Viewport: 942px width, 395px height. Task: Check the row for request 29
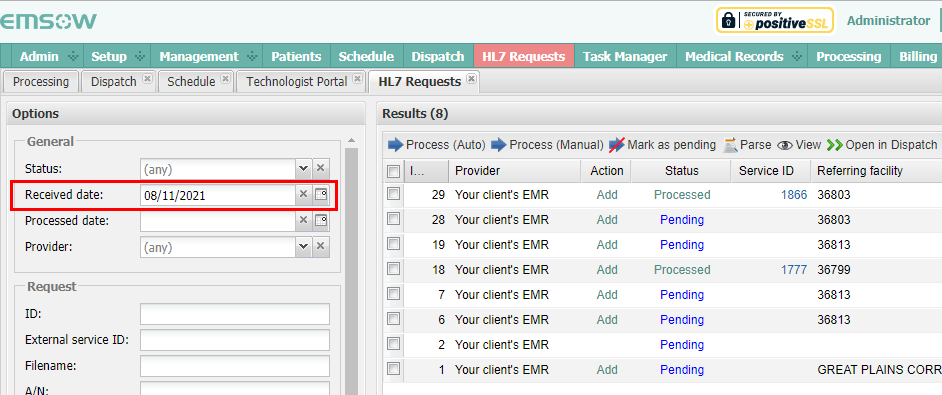[x=394, y=194]
